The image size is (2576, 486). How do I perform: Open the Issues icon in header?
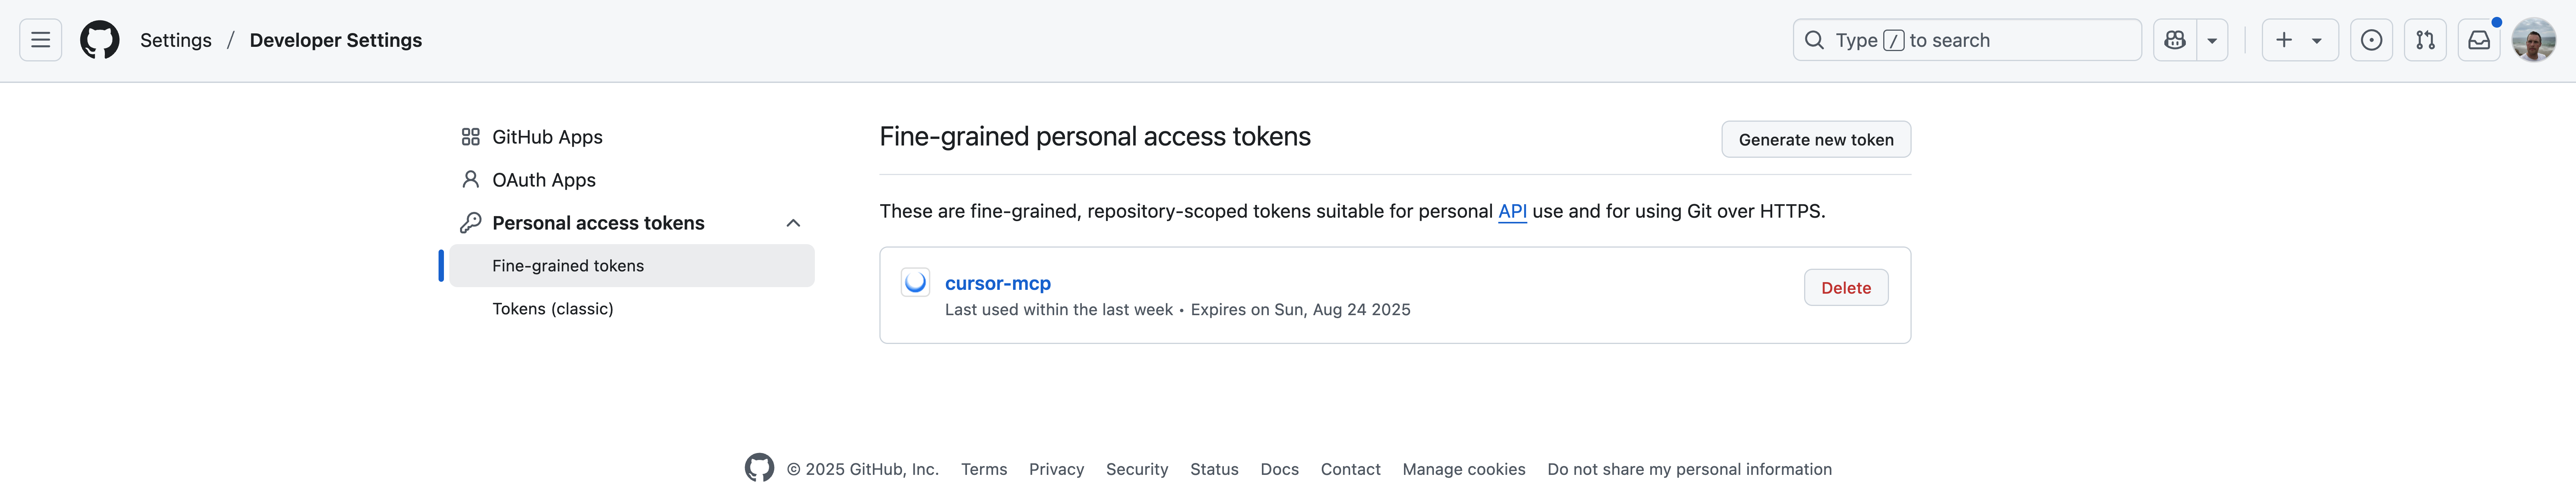(x=2371, y=40)
